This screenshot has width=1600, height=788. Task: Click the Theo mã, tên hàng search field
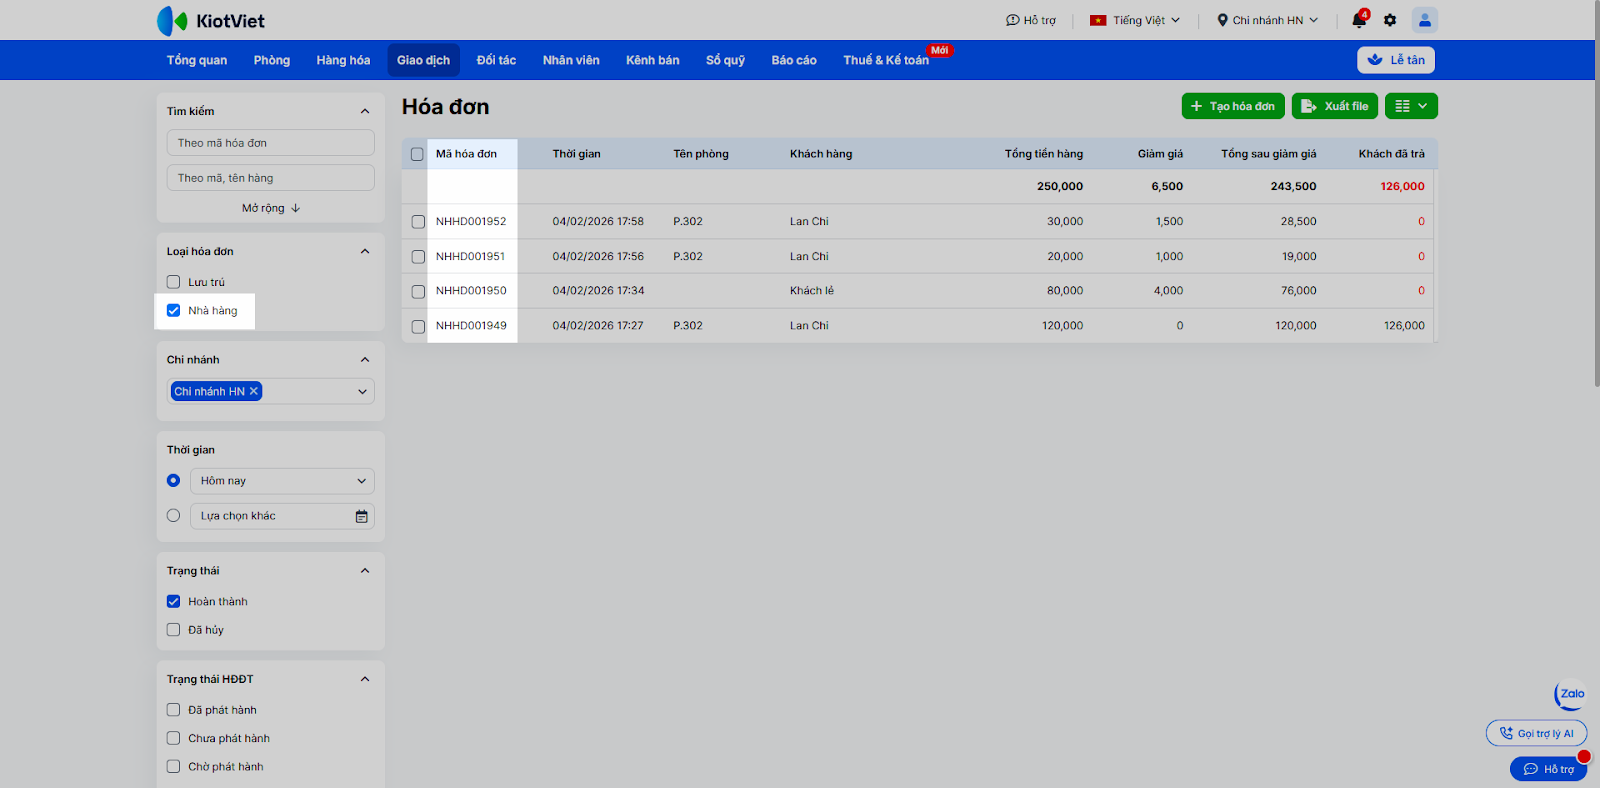[271, 178]
